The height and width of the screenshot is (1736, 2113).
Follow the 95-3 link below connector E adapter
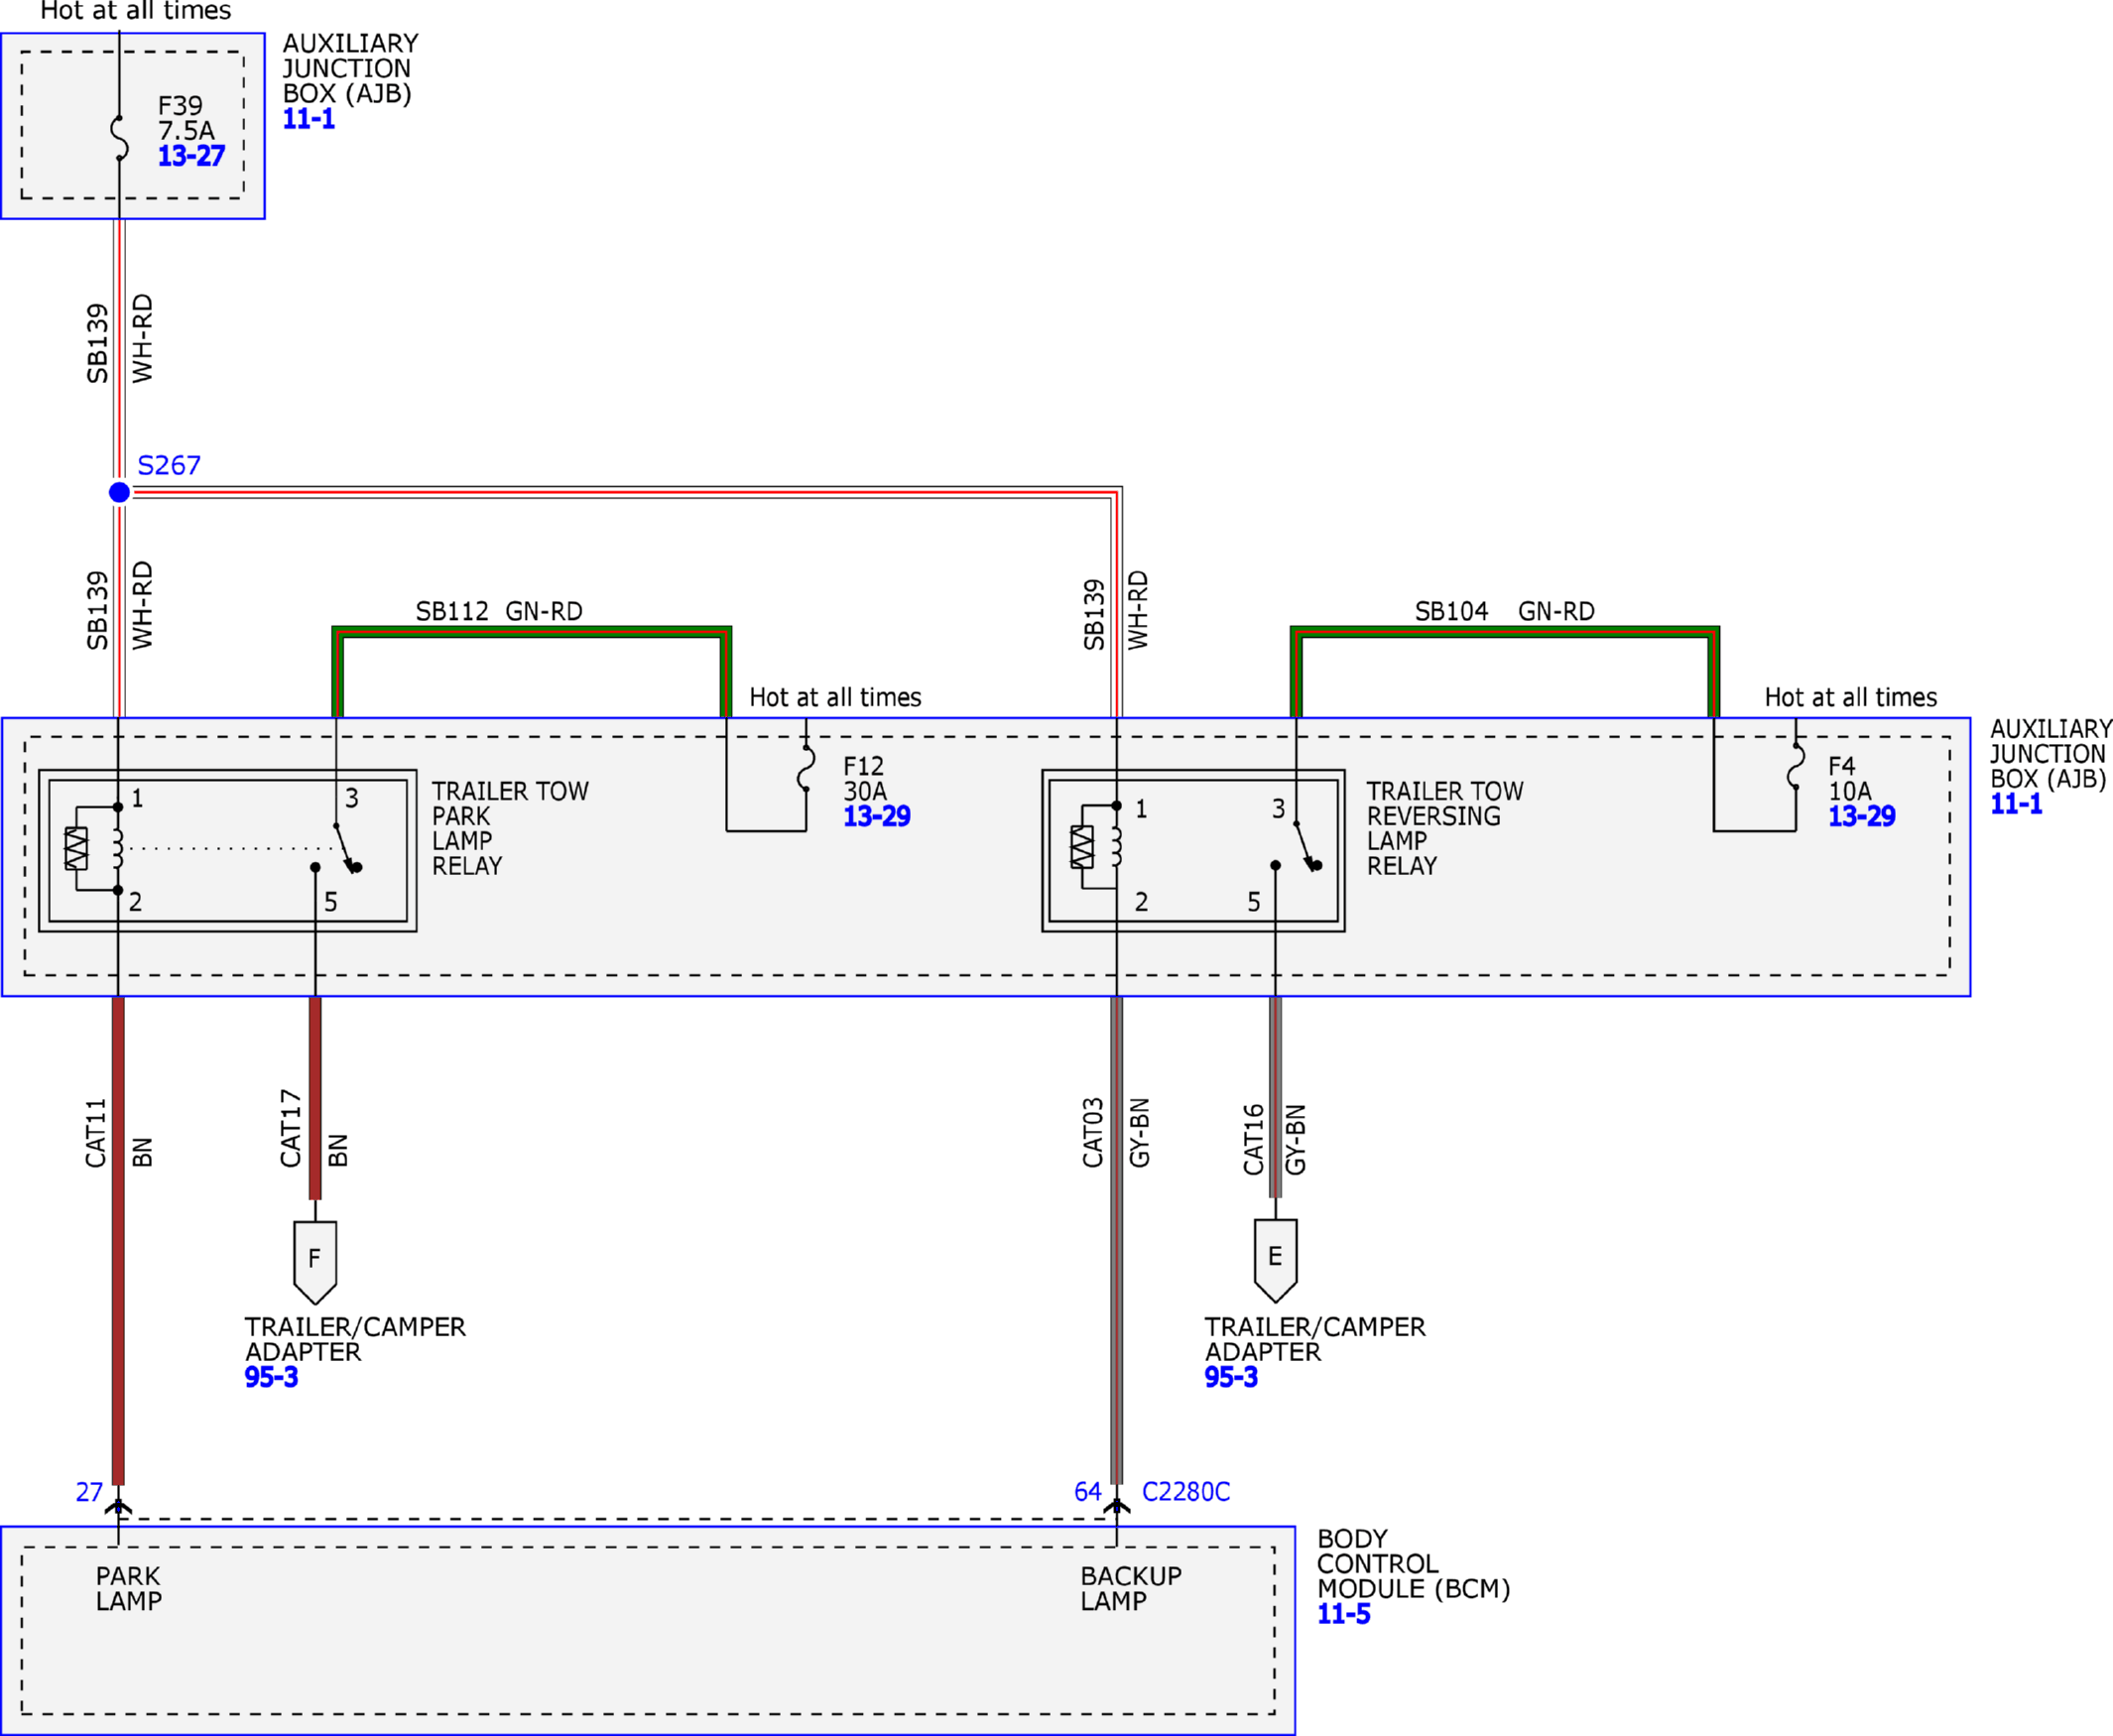(1231, 1377)
